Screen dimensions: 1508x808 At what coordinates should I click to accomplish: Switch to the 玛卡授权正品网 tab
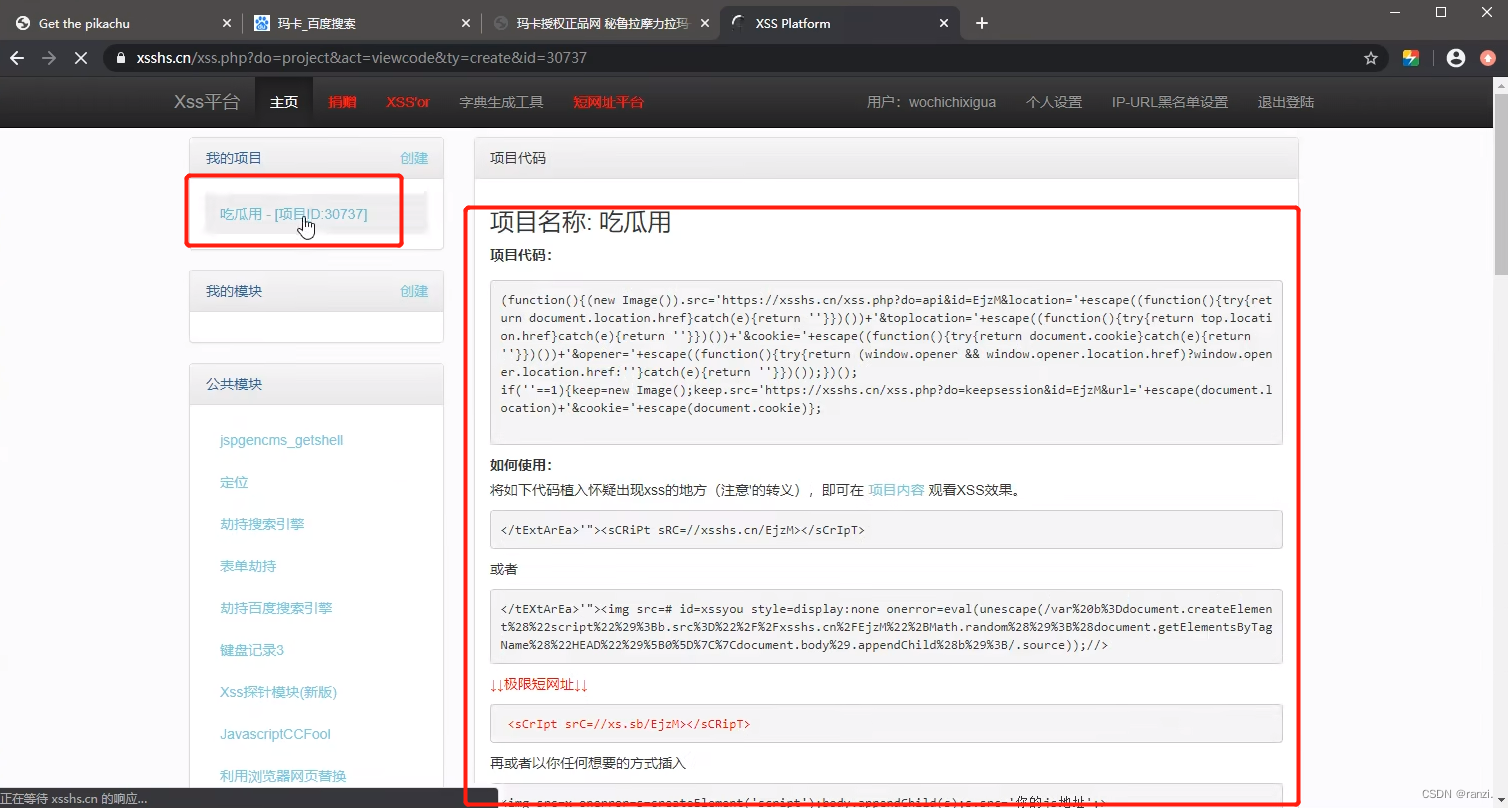600,23
